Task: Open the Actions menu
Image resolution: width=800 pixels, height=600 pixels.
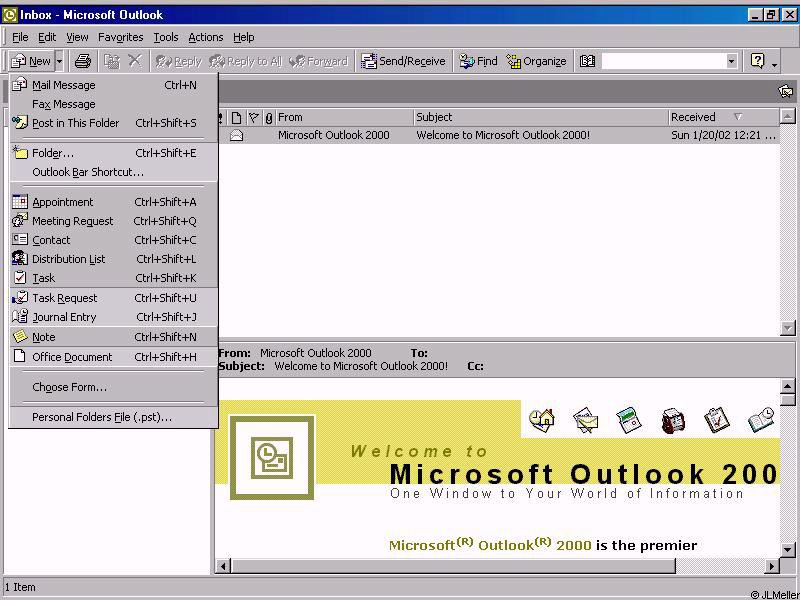Action: click(x=206, y=37)
